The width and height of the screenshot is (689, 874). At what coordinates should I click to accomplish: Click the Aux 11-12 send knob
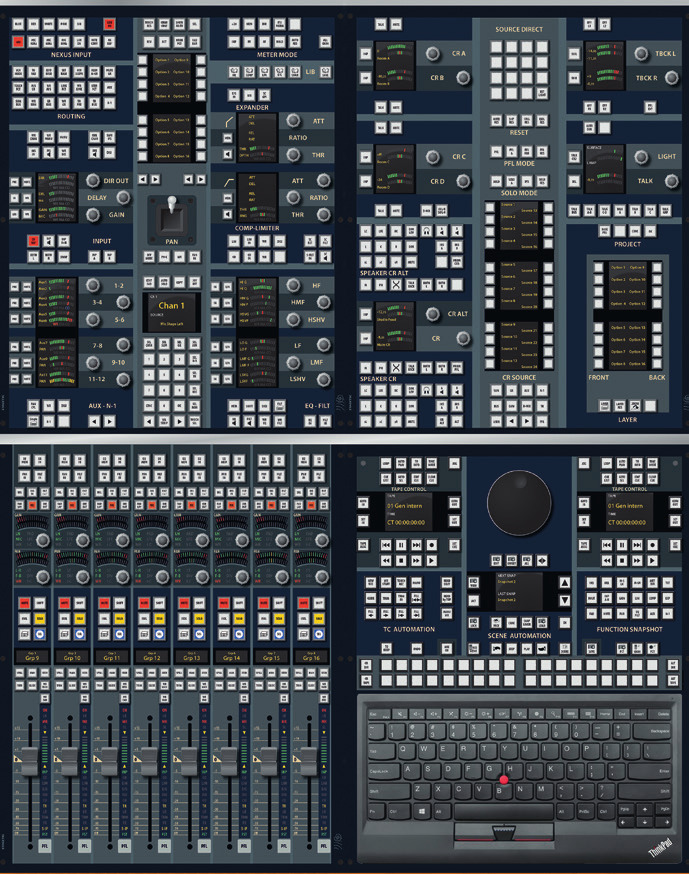123,380
